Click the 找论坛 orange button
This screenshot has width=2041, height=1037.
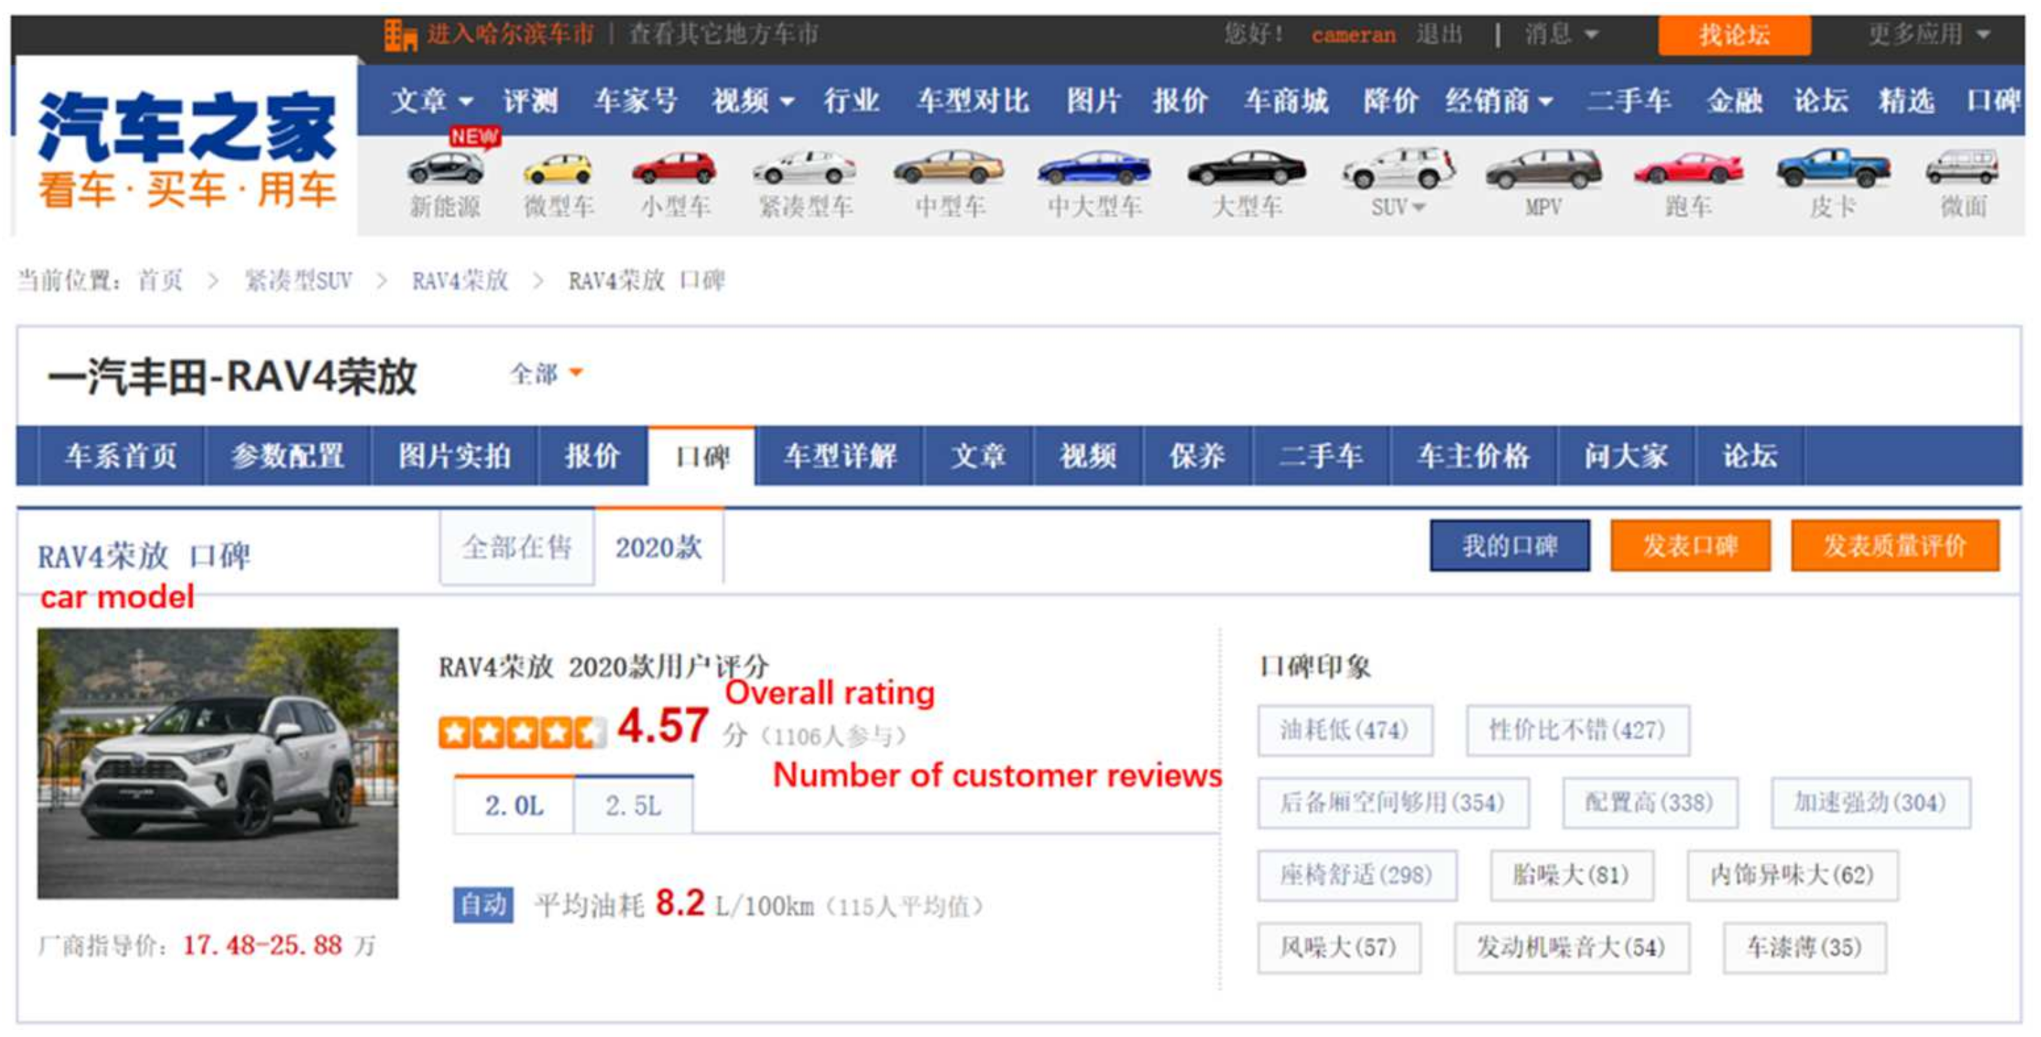(x=1734, y=36)
